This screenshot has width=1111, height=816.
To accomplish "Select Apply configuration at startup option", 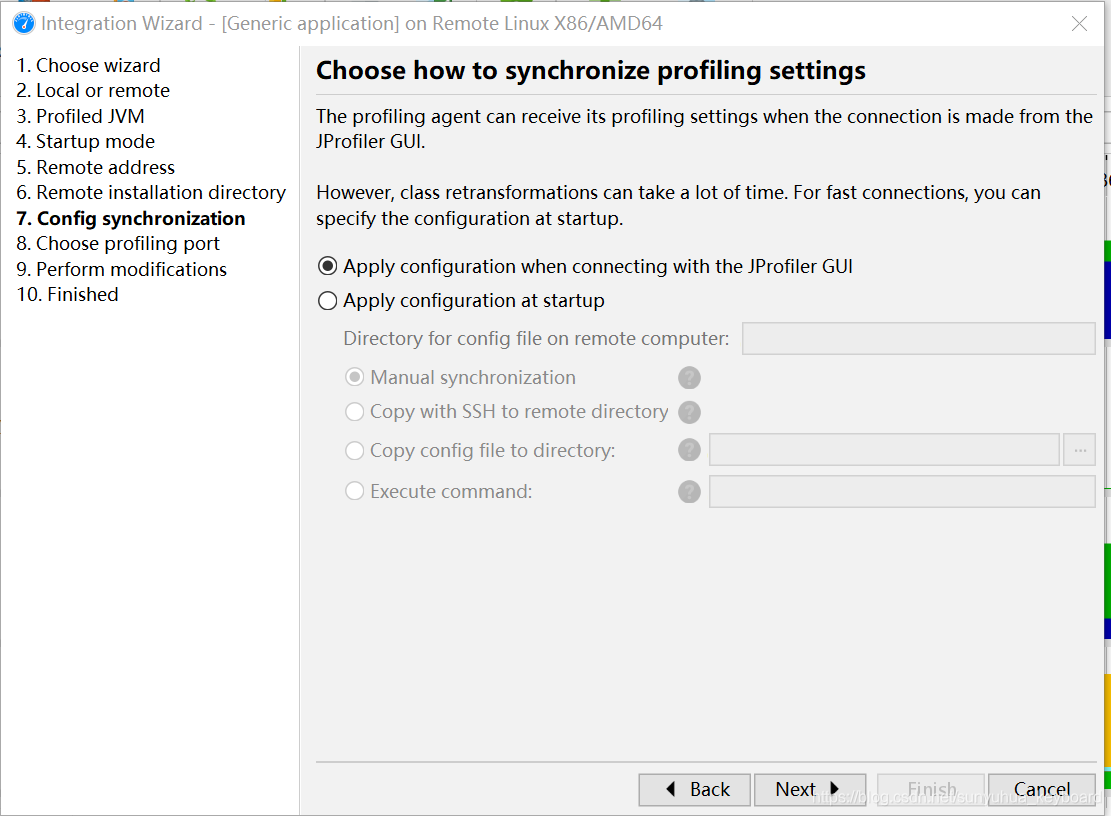I will click(x=327, y=301).
